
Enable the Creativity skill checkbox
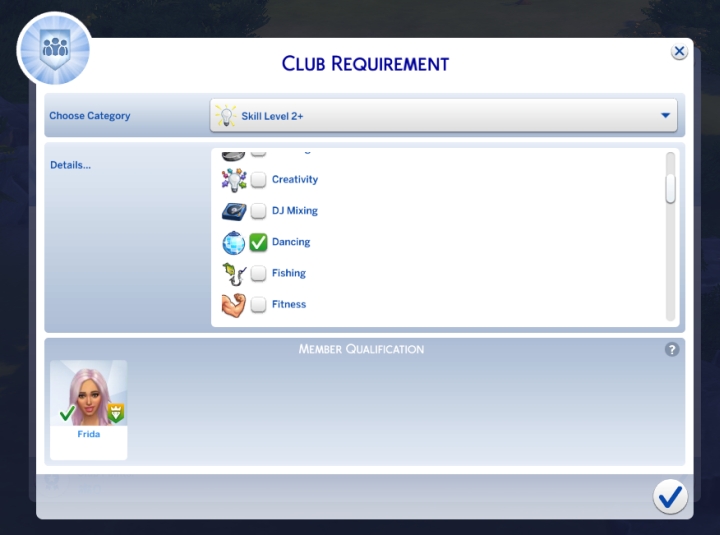(259, 180)
